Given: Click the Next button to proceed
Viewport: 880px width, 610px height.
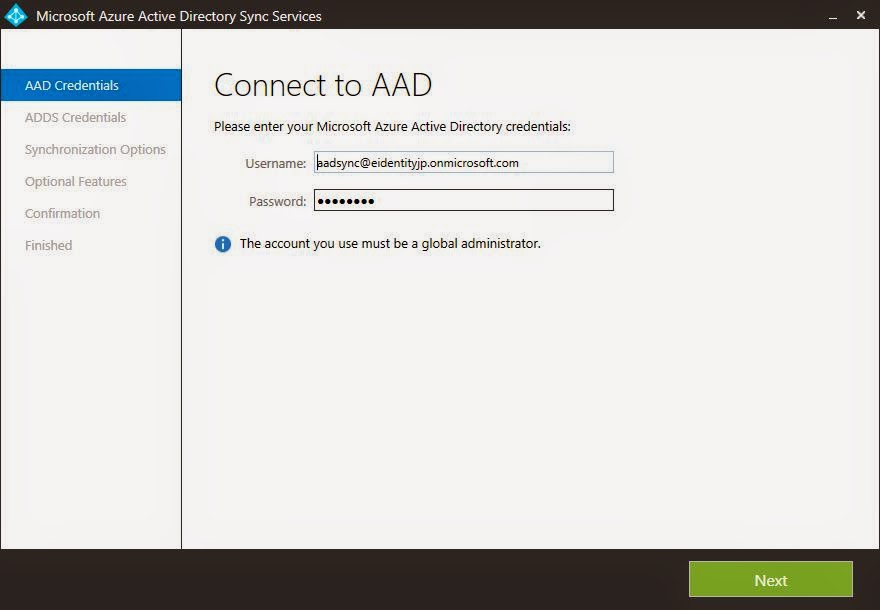Looking at the screenshot, I should pos(771,580).
